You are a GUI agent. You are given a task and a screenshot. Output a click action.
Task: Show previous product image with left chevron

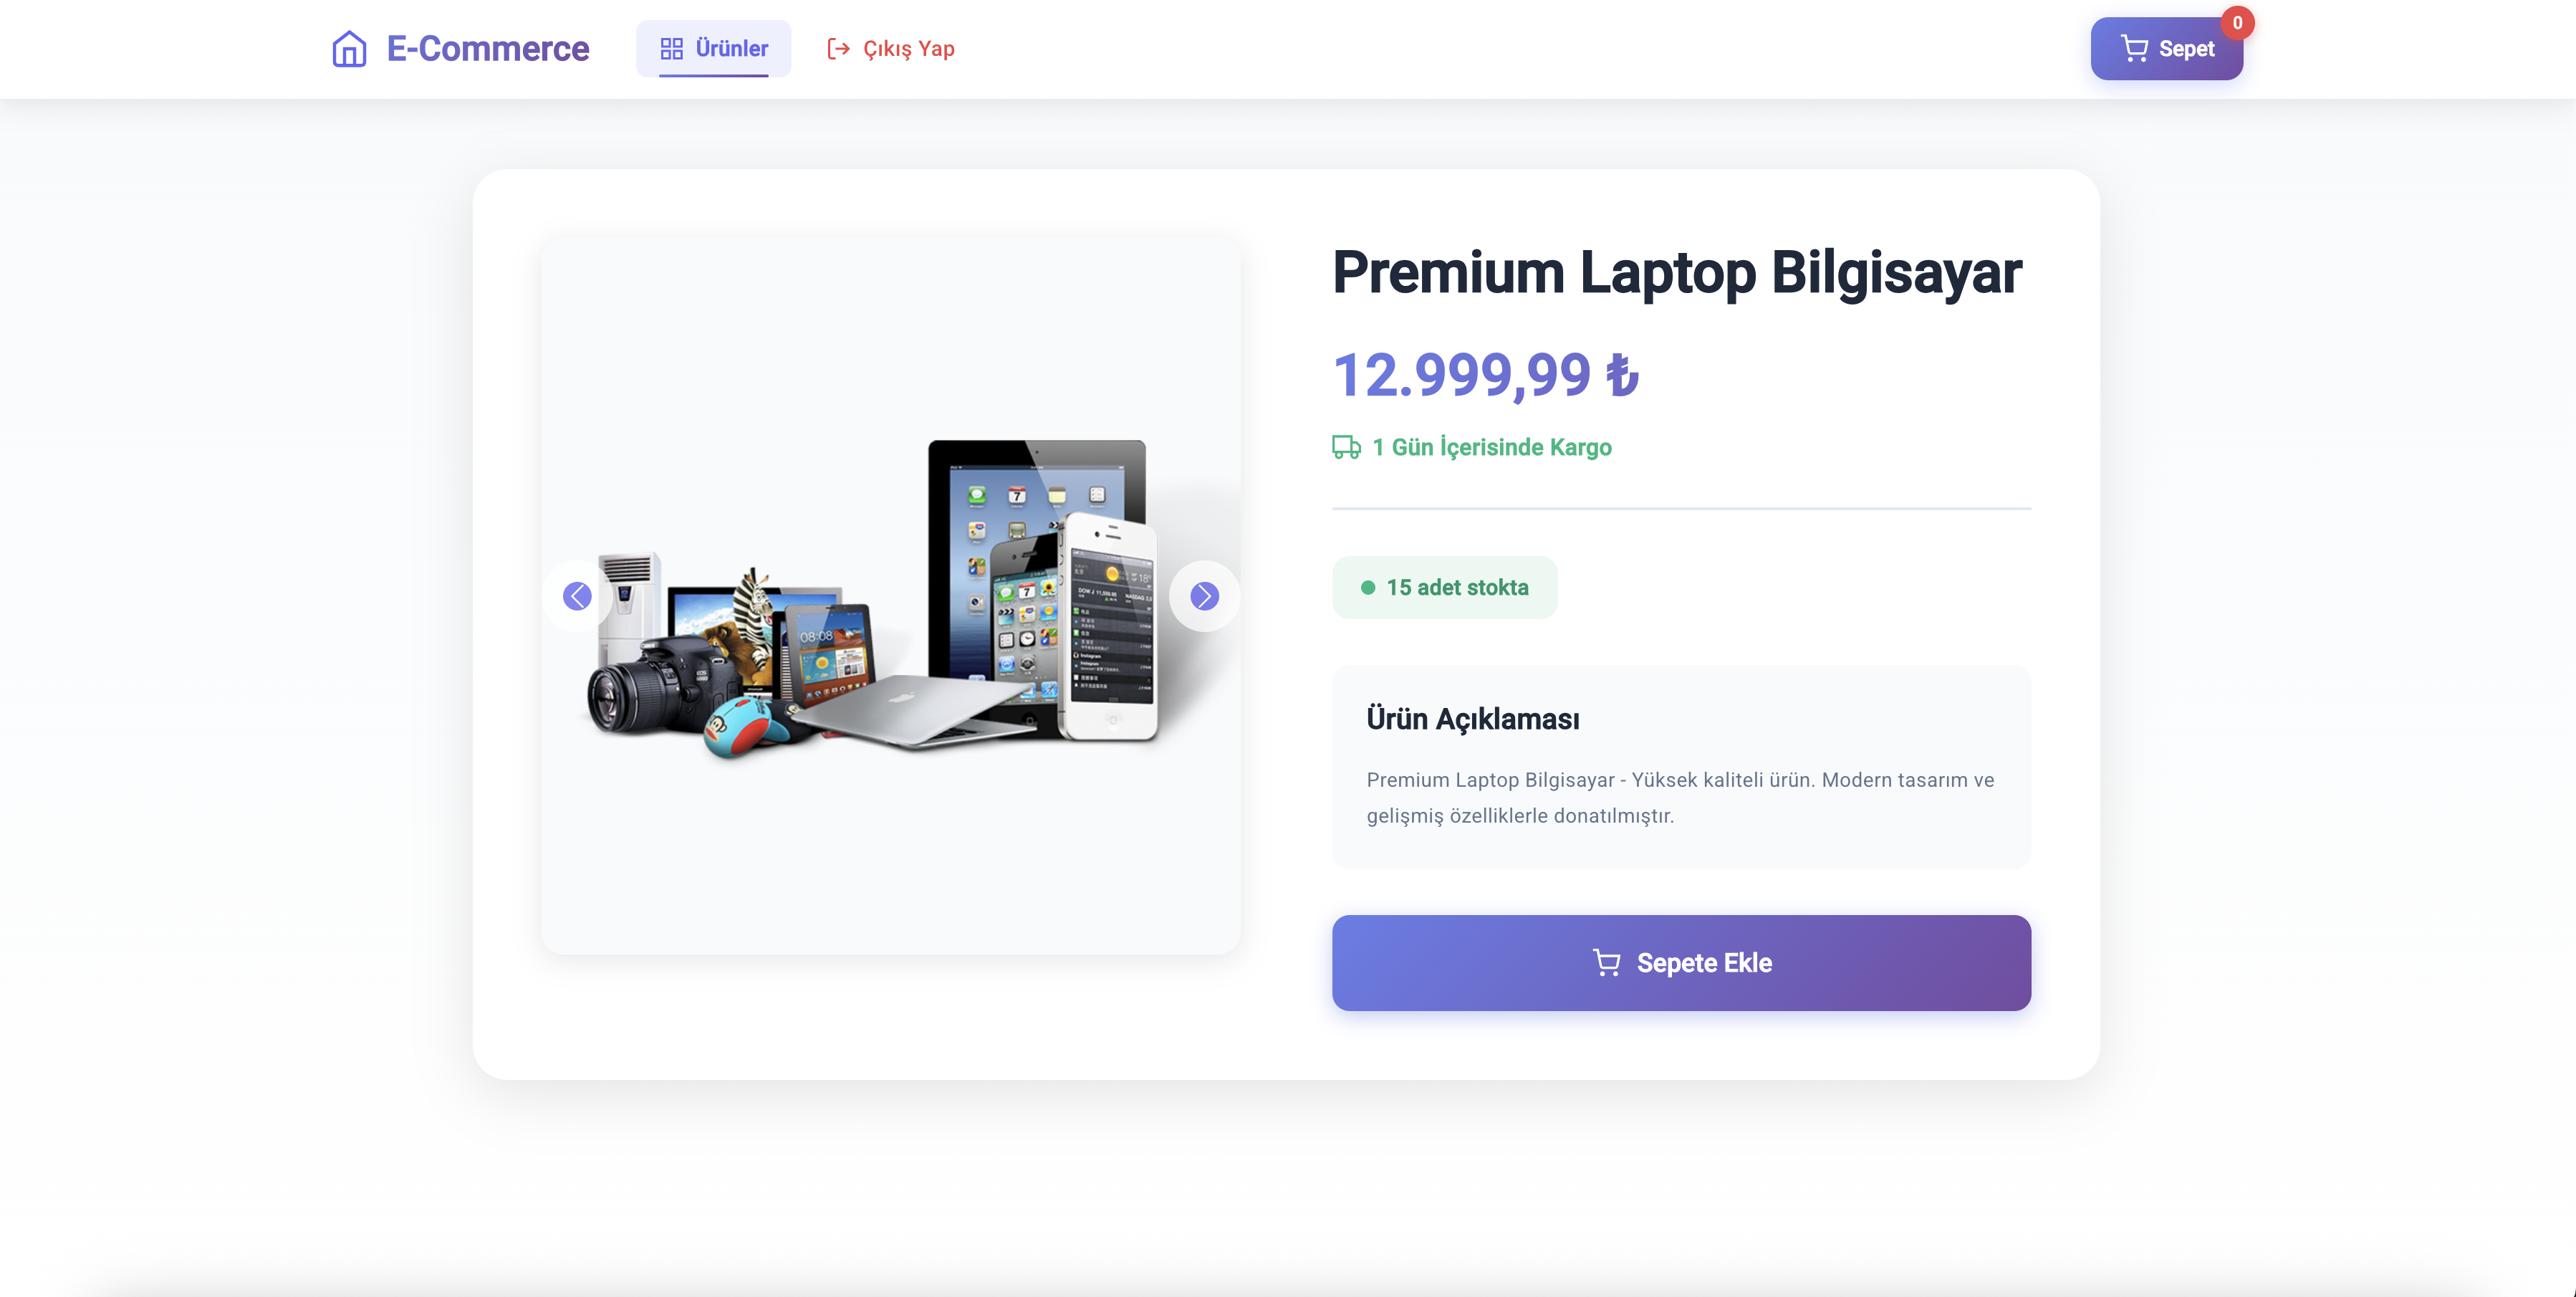577,596
